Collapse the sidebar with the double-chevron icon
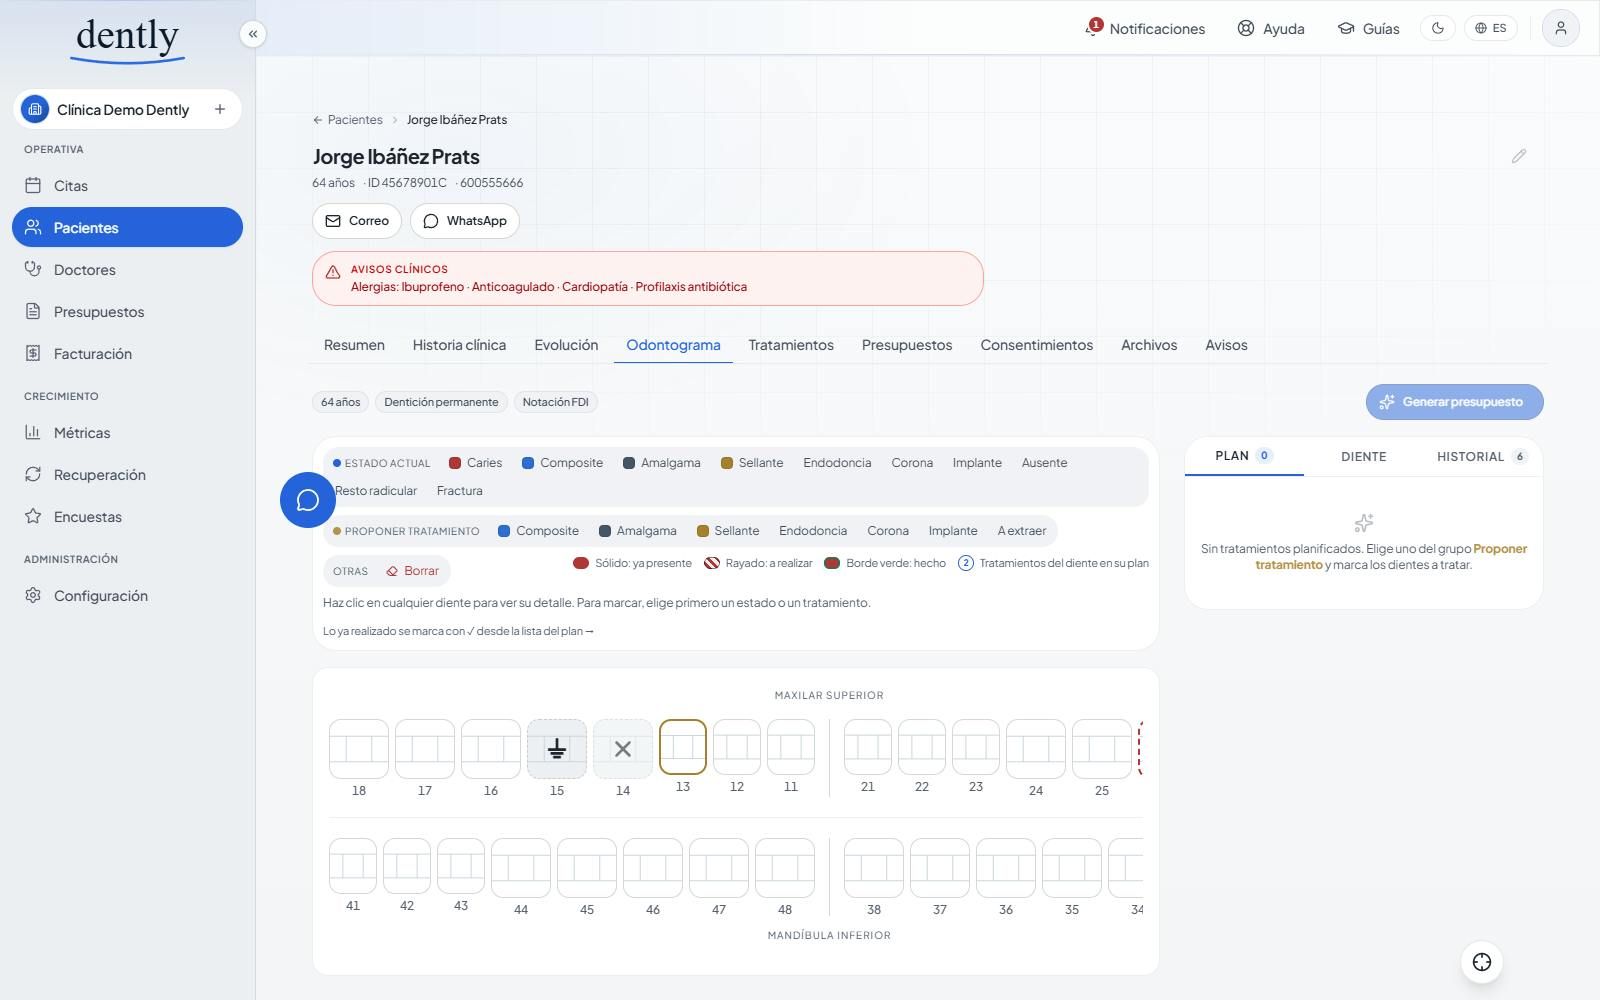This screenshot has height=1000, width=1600. pos(253,34)
